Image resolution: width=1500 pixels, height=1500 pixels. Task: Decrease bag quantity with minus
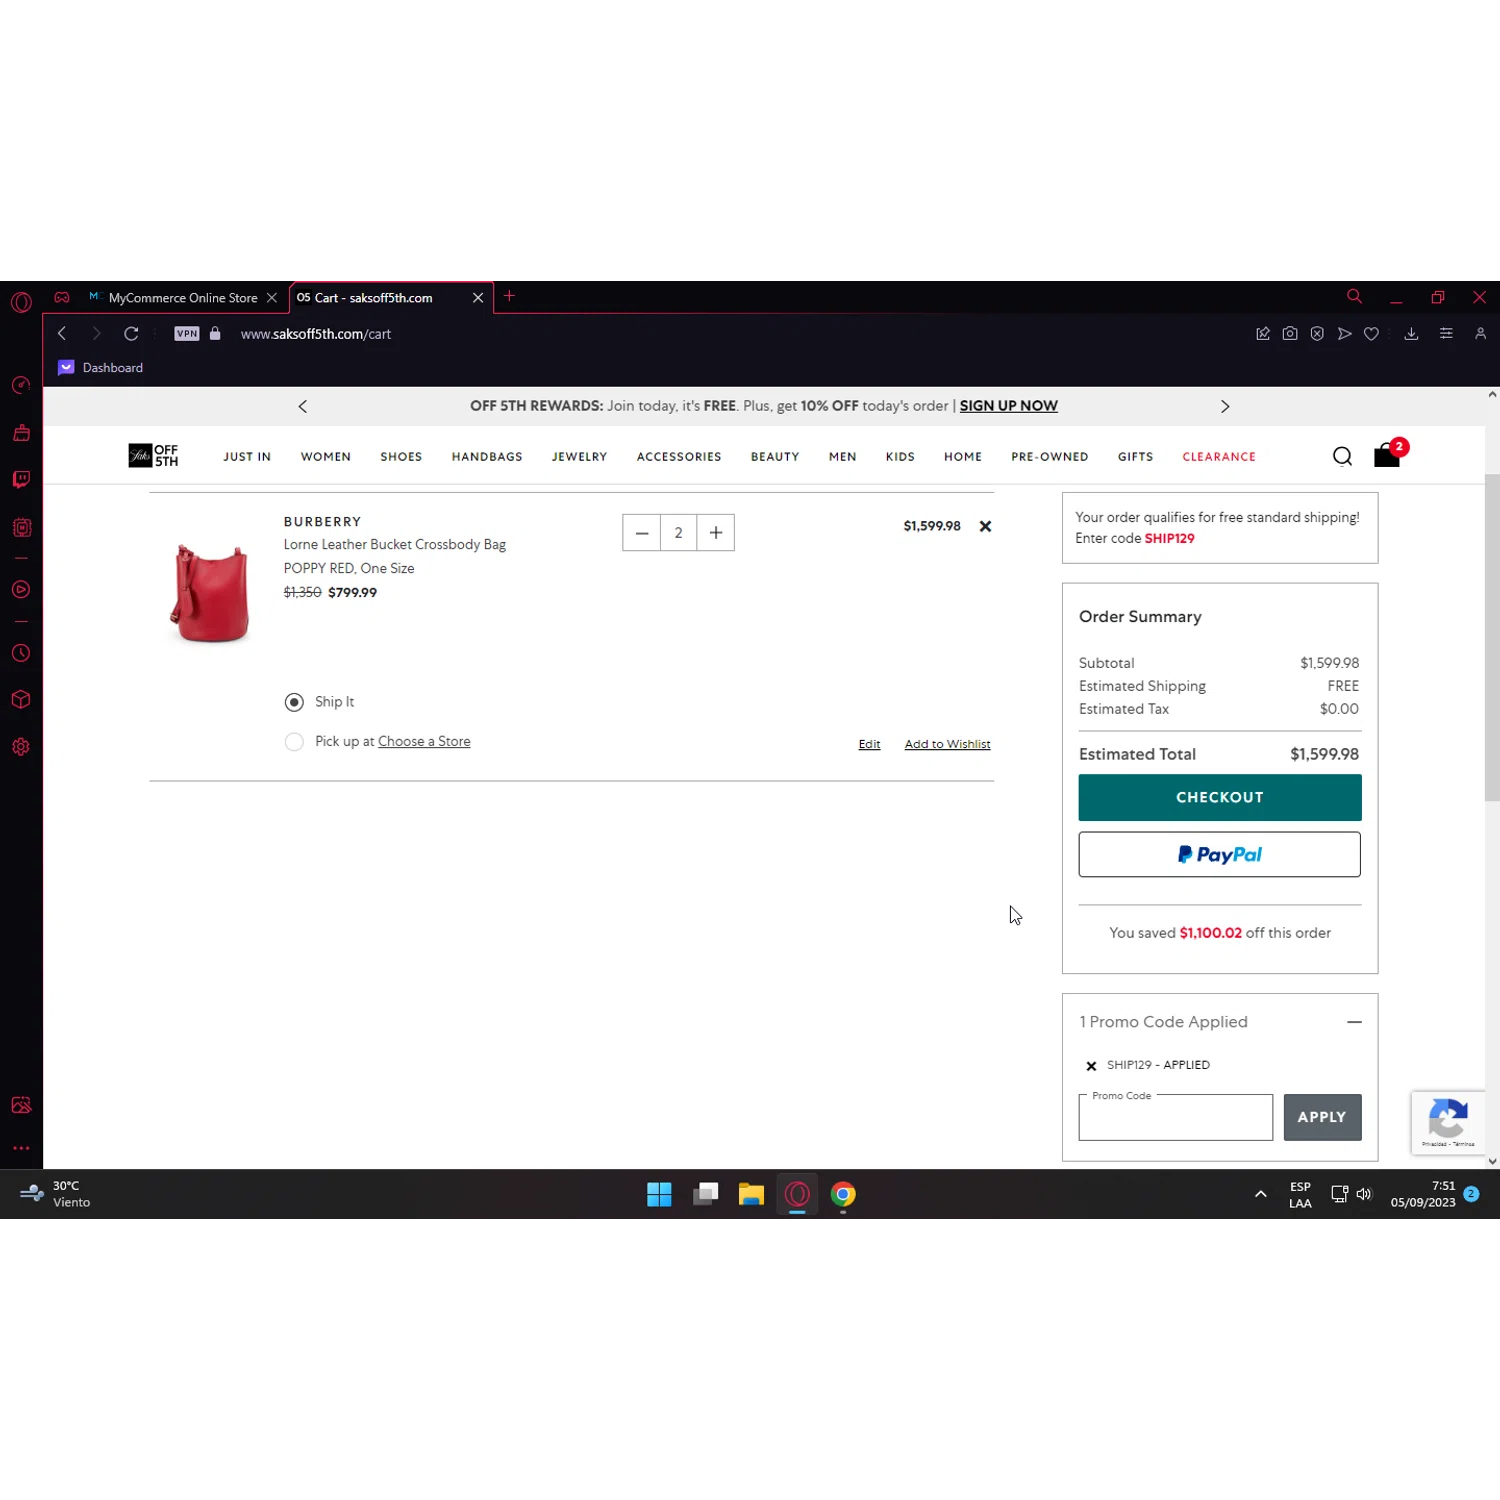[642, 533]
